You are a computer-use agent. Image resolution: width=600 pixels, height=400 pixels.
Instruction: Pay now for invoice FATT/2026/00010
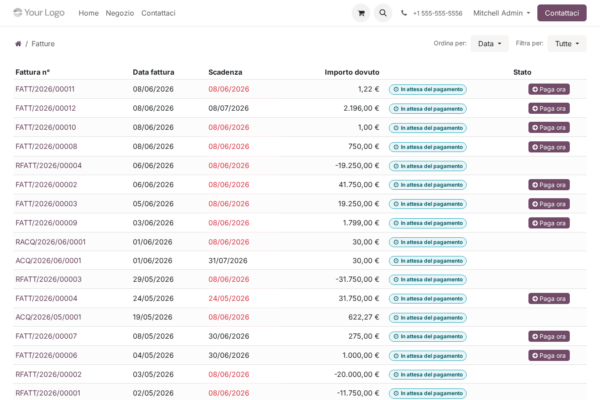tap(549, 127)
